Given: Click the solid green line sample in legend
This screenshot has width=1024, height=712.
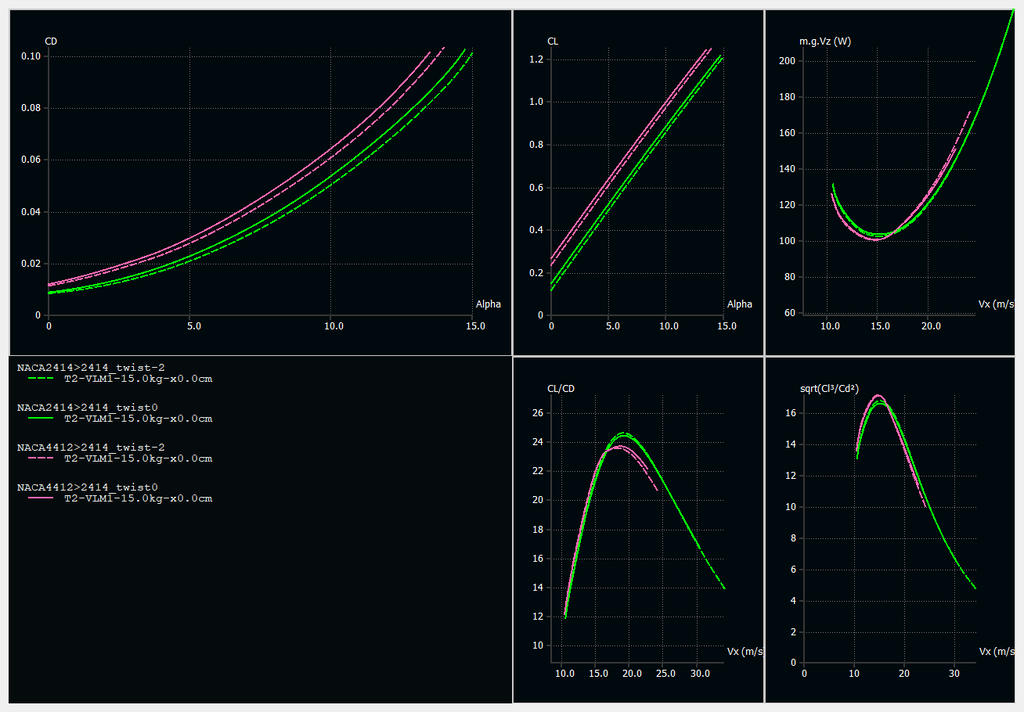Looking at the screenshot, I should pyautogui.click(x=40, y=419).
